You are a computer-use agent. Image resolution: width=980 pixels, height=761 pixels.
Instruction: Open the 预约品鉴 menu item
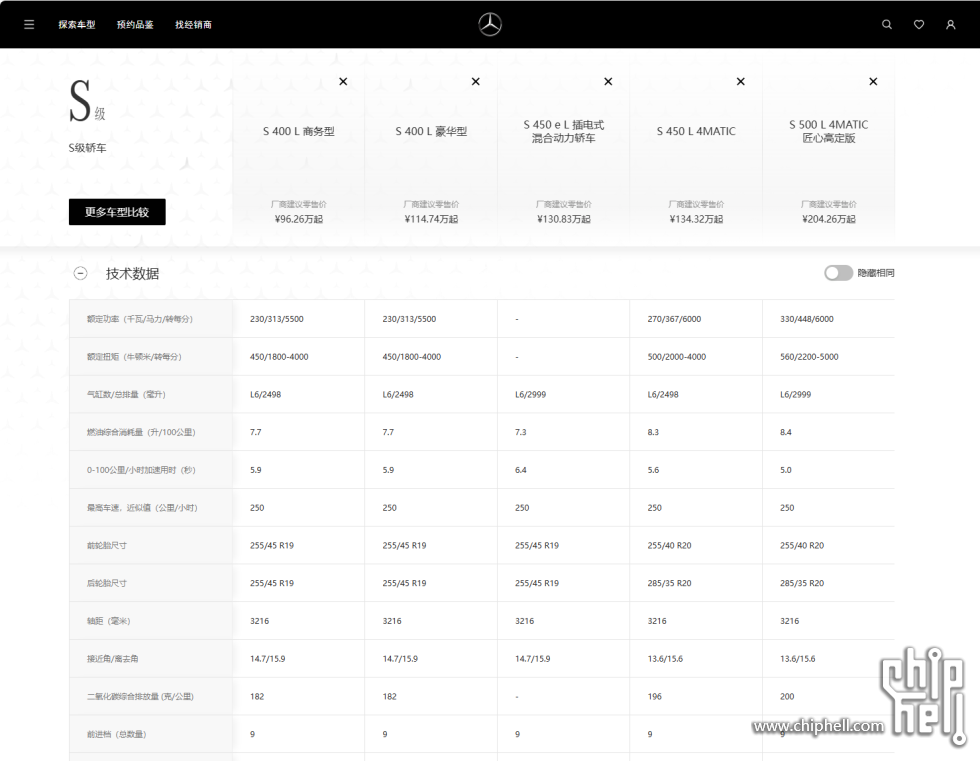pos(135,24)
